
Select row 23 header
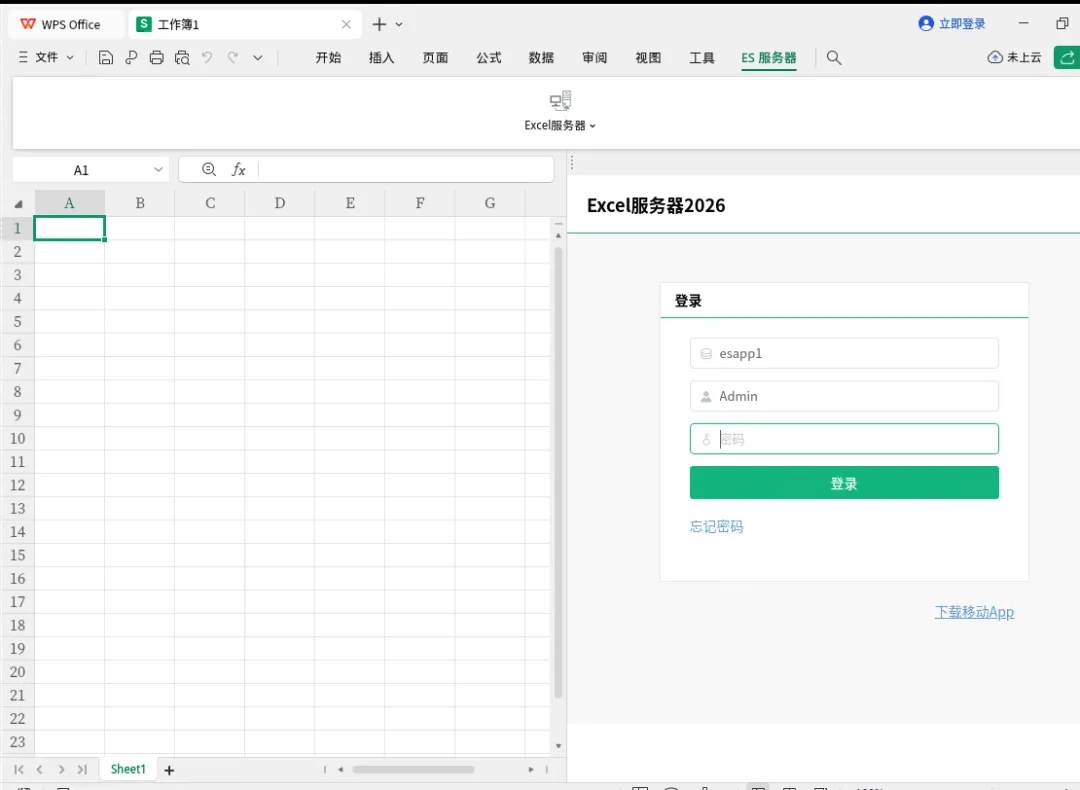point(17,742)
